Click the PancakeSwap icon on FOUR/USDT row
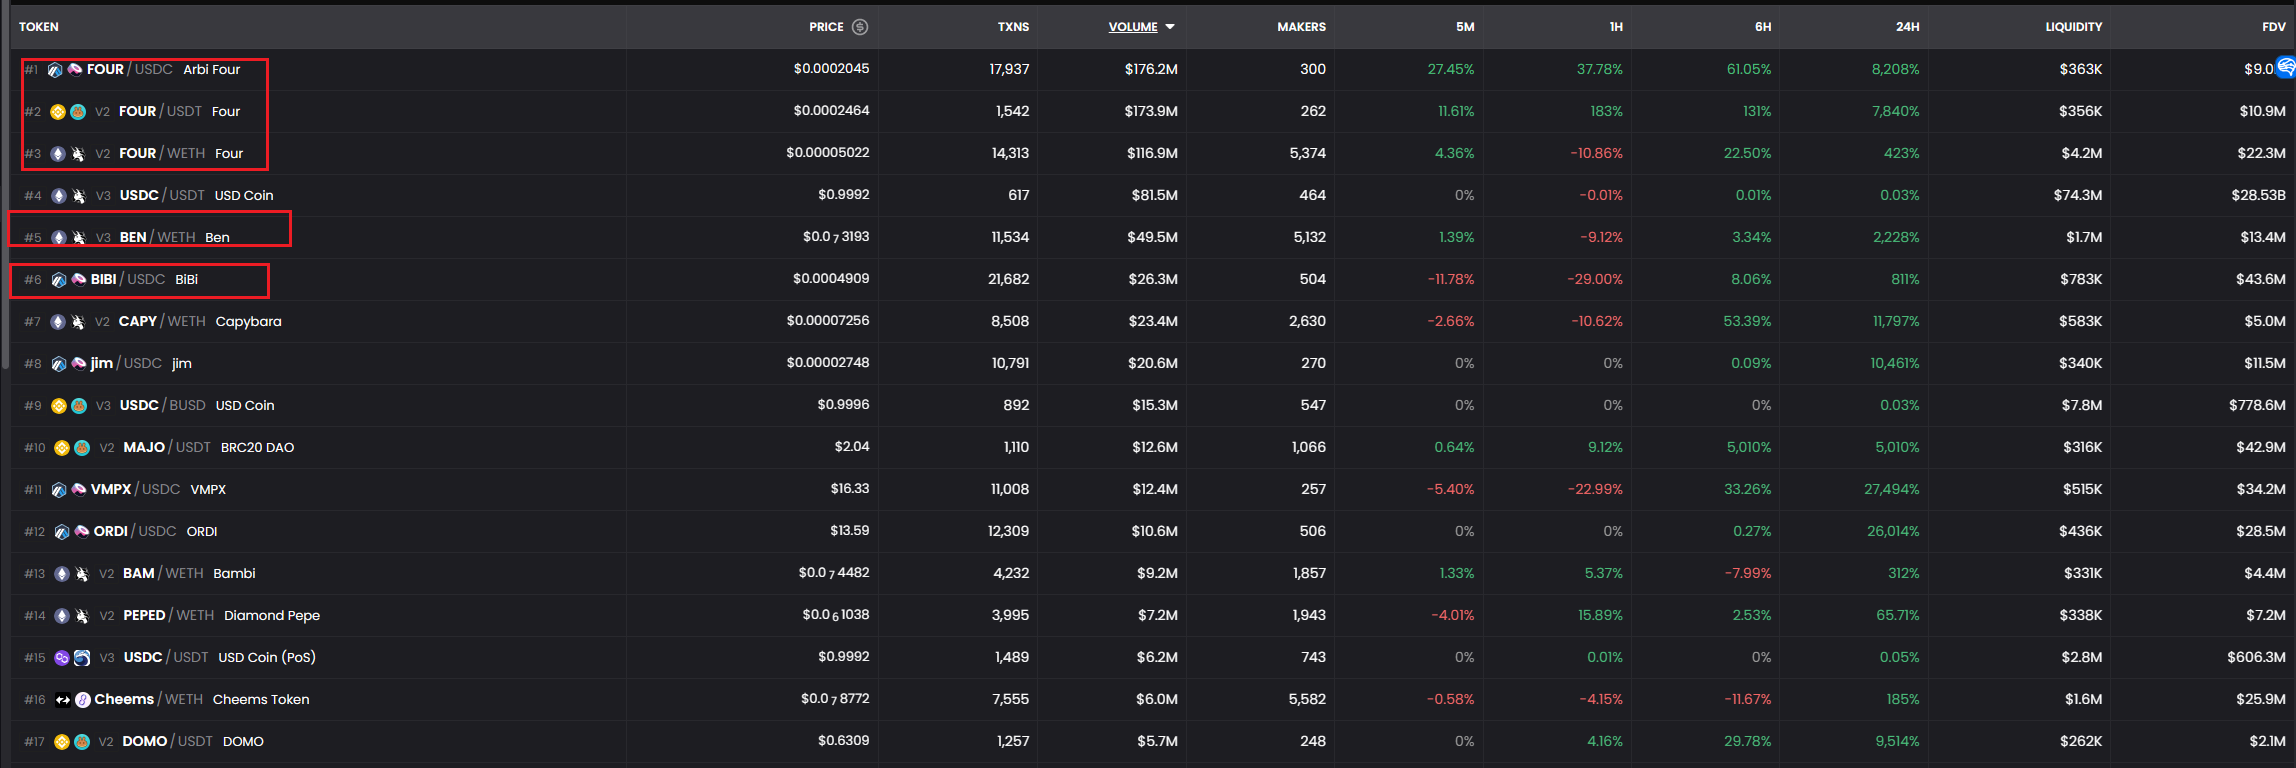 point(78,112)
